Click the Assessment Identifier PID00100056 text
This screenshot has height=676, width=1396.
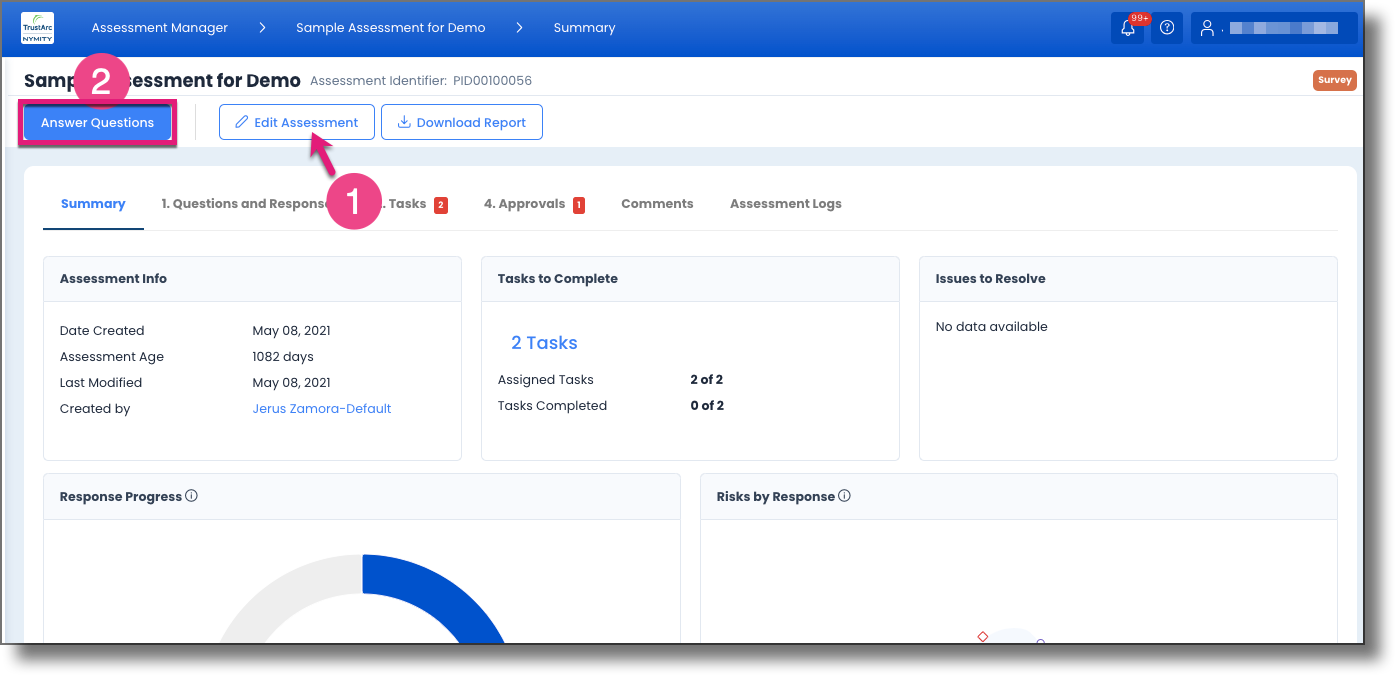click(421, 81)
